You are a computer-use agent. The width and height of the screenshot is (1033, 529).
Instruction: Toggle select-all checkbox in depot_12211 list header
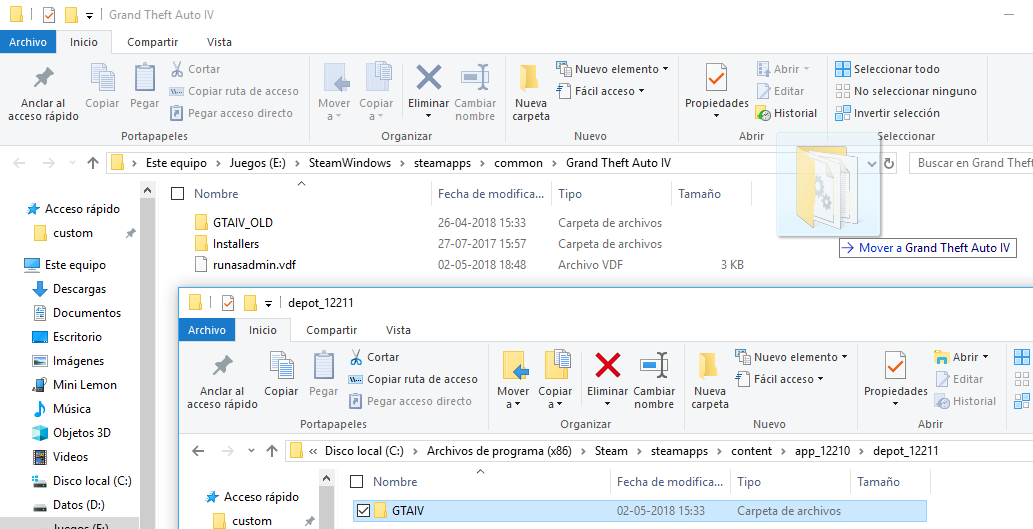[x=356, y=482]
